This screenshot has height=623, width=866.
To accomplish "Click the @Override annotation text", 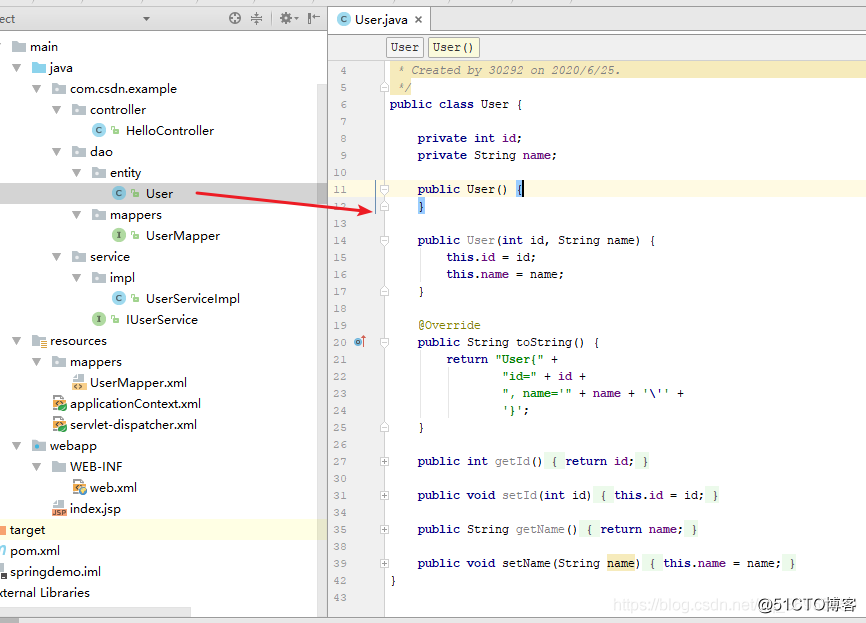I will click(x=449, y=325).
